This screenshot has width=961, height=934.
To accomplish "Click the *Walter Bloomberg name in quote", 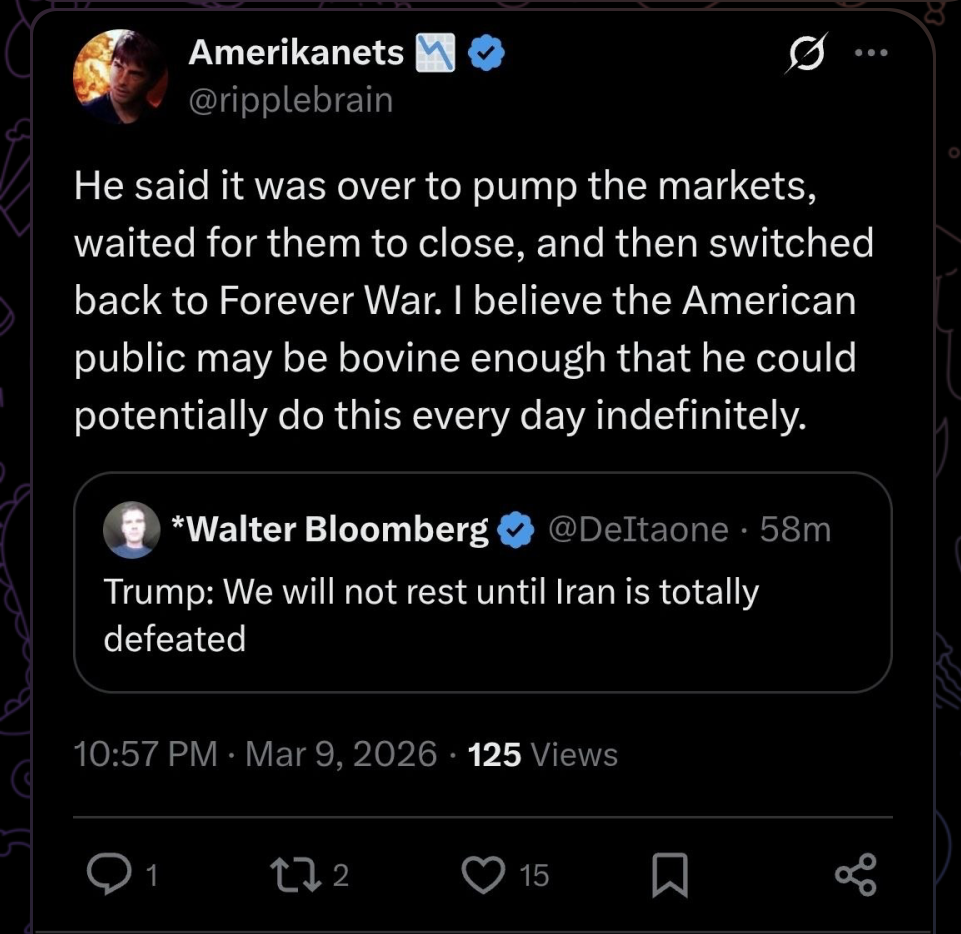I will tap(330, 529).
